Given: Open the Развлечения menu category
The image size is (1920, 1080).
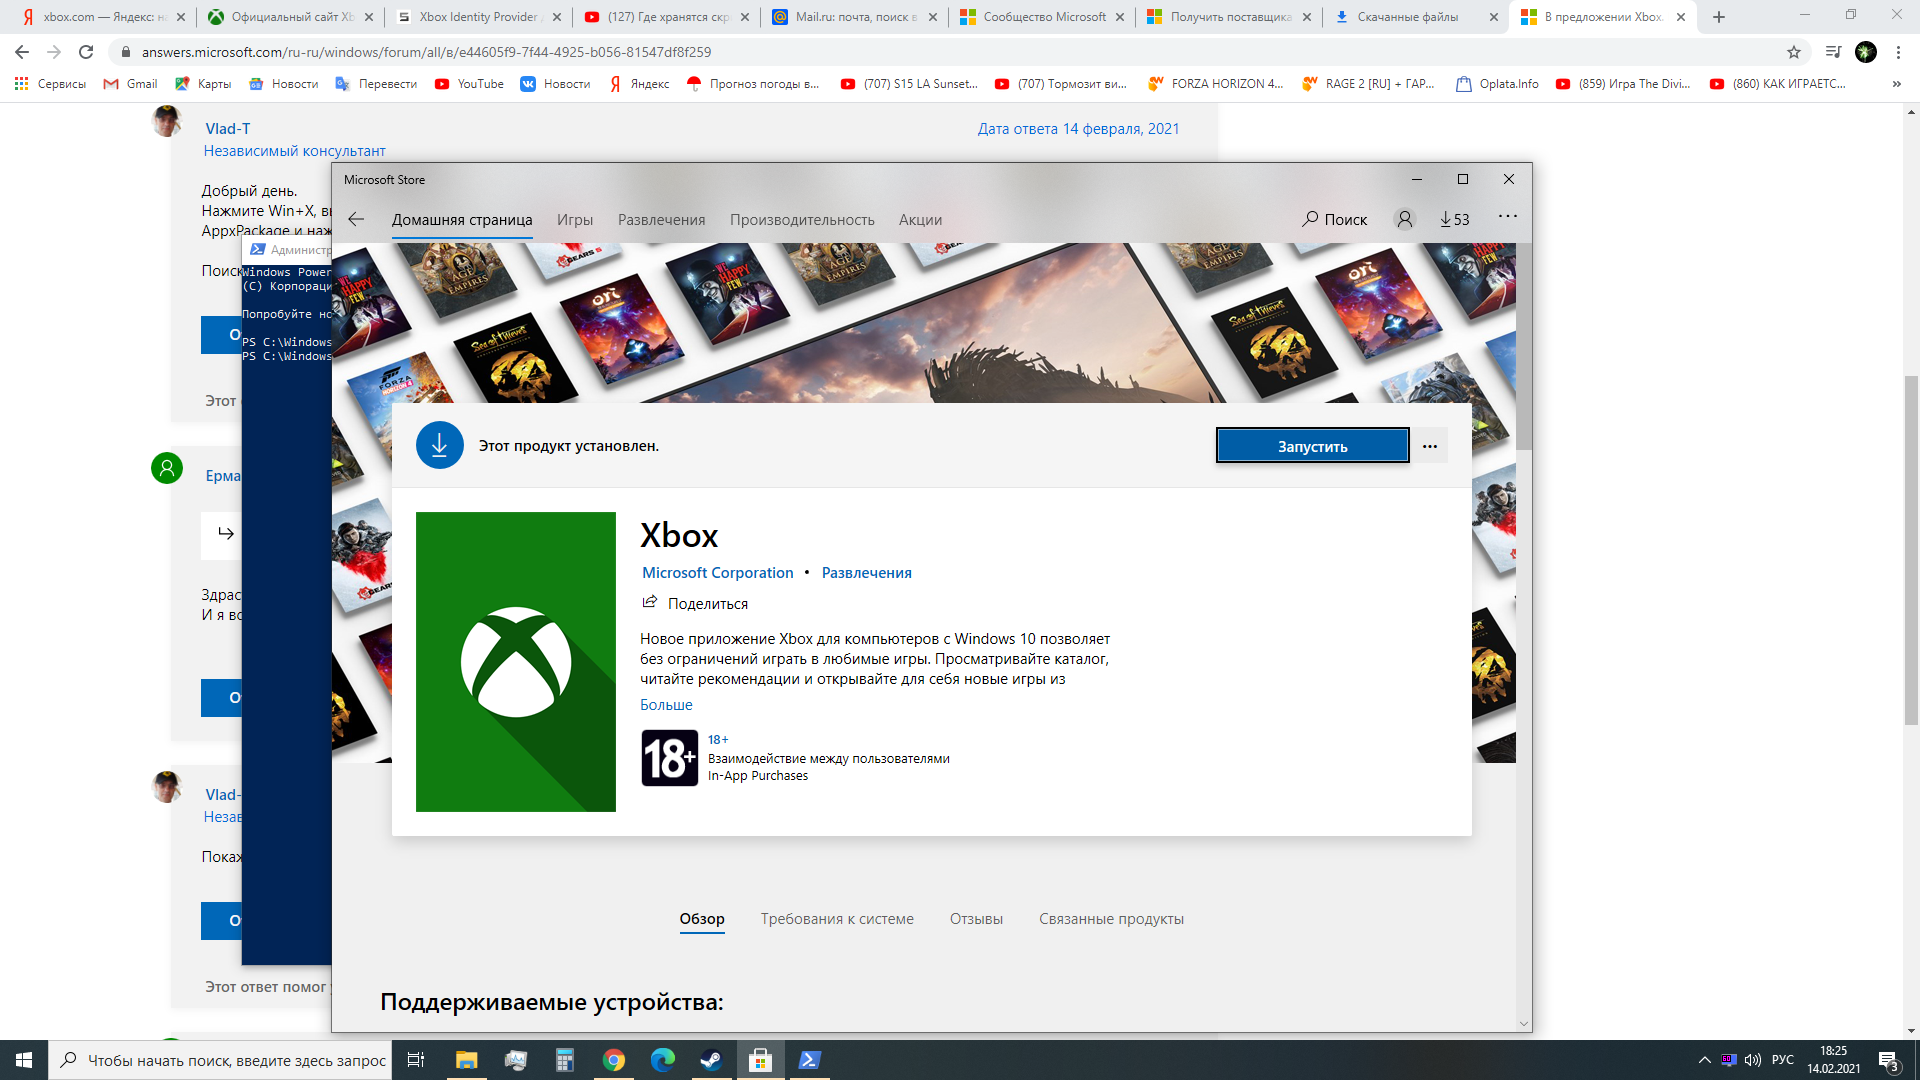Looking at the screenshot, I should pyautogui.click(x=662, y=219).
